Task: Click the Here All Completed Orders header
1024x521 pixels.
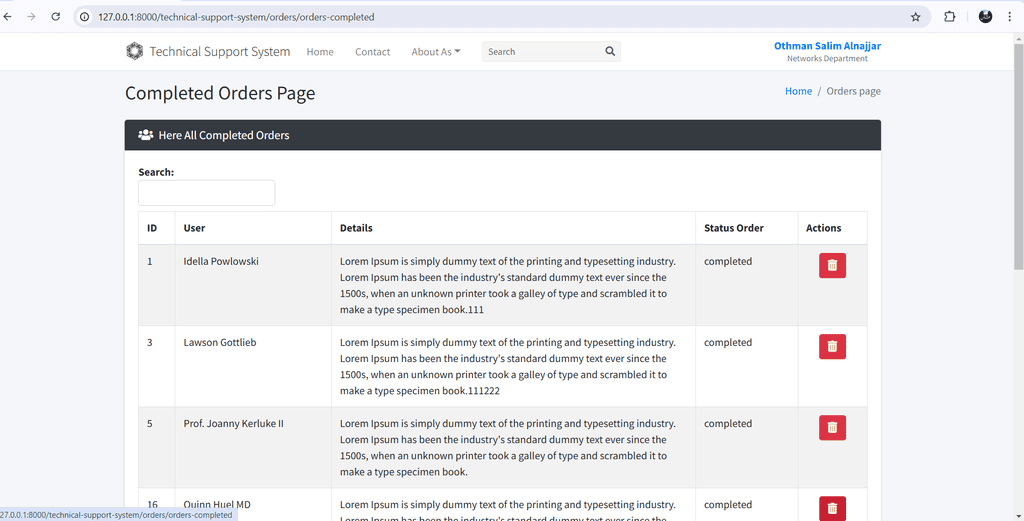Action: pyautogui.click(x=223, y=135)
